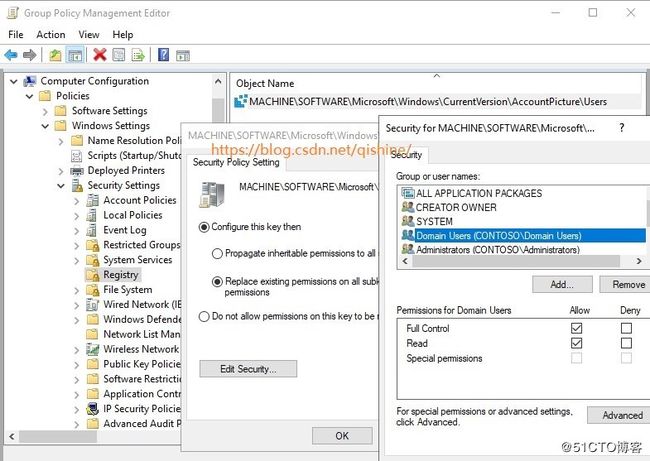Check Deny box for Read permission
The width and height of the screenshot is (650, 461).
click(x=625, y=343)
